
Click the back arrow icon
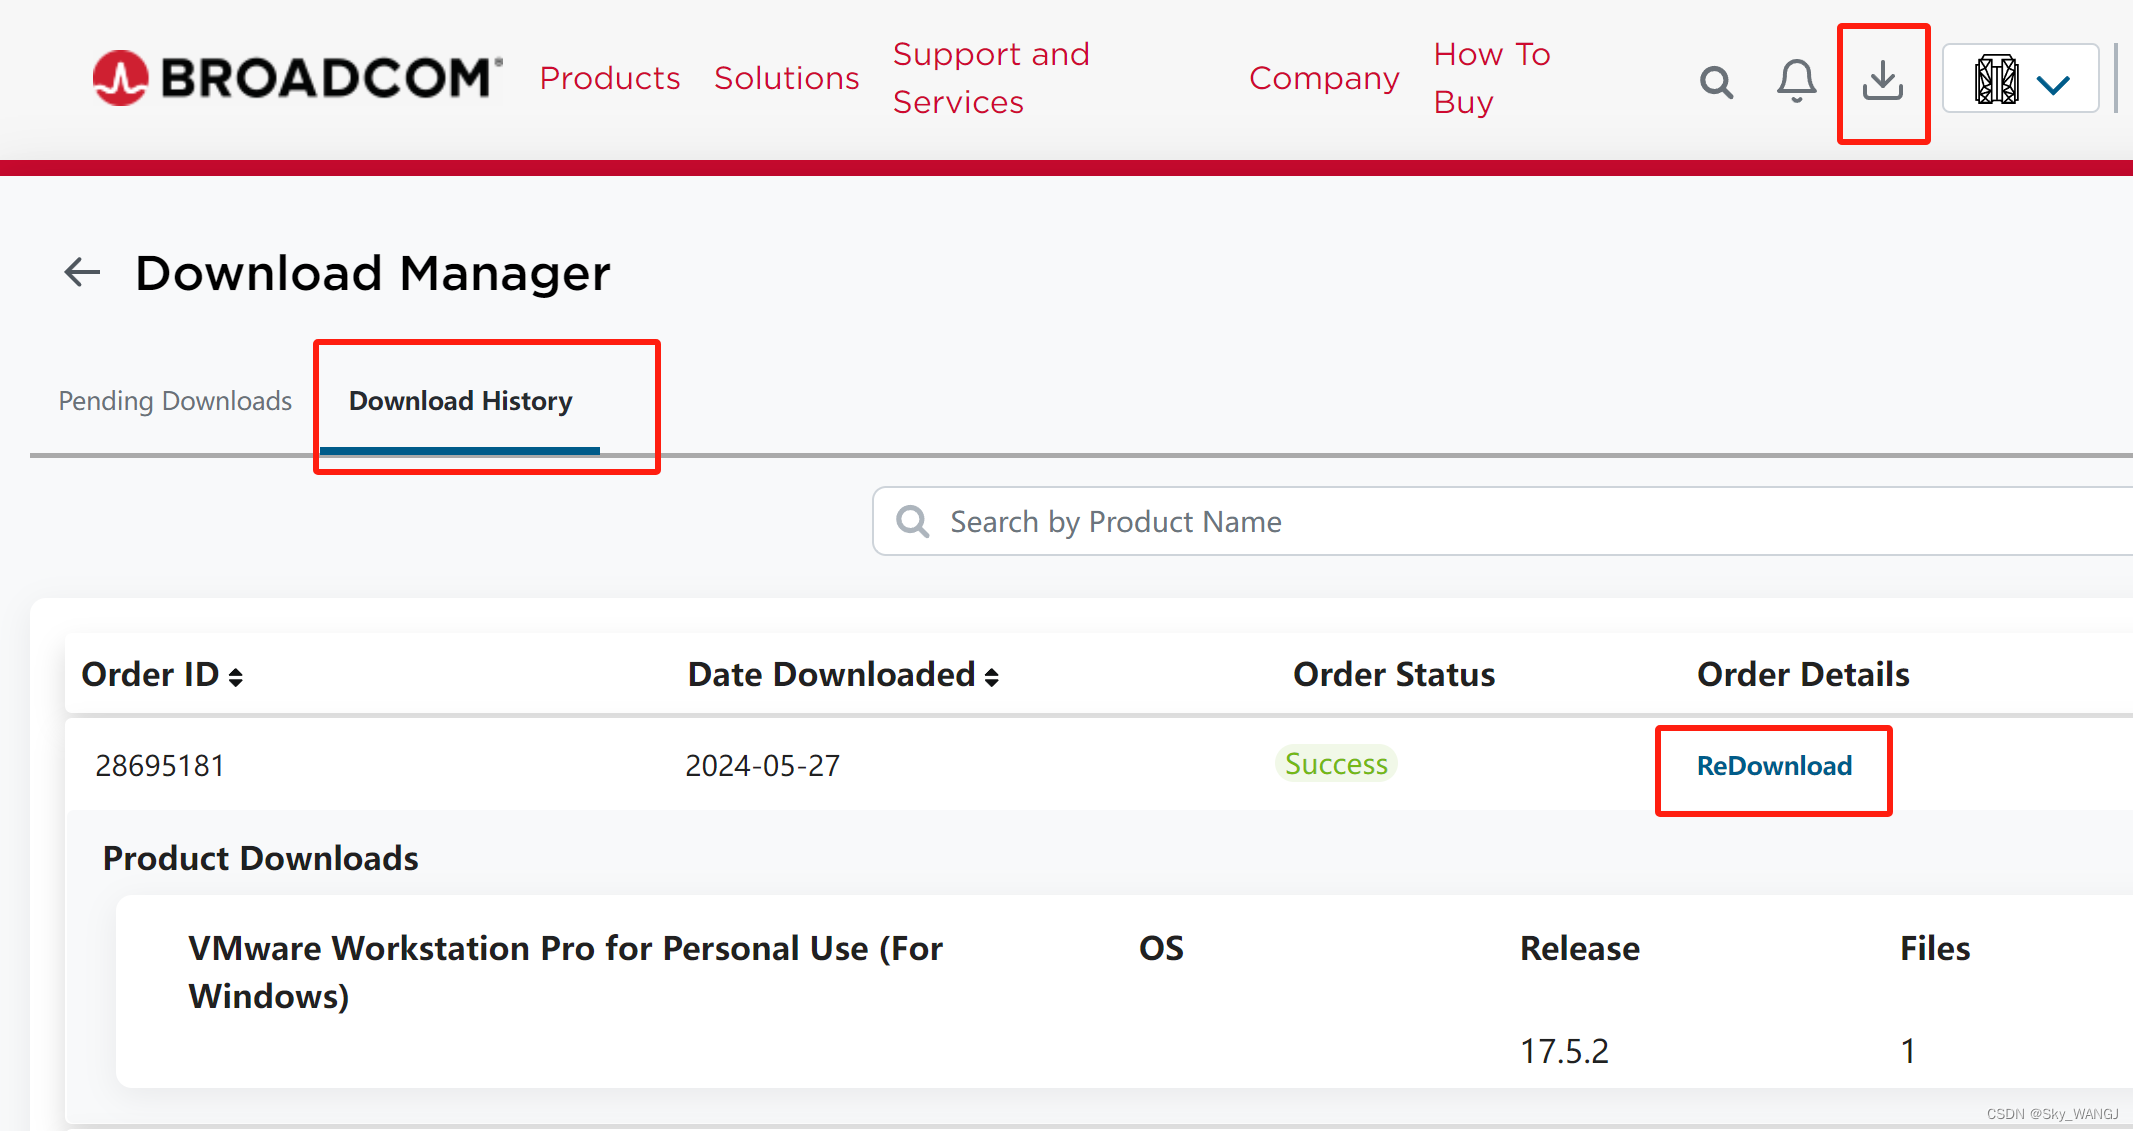[x=80, y=271]
